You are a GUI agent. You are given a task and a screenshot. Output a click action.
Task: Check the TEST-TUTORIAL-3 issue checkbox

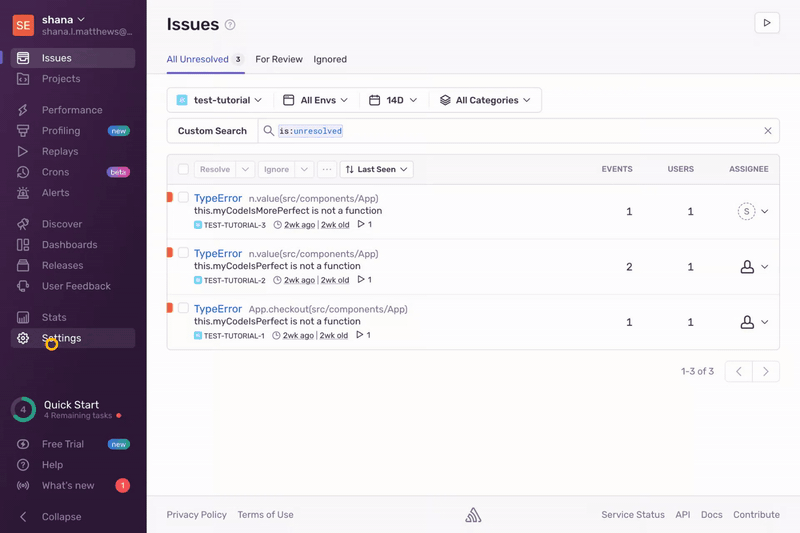pos(183,198)
